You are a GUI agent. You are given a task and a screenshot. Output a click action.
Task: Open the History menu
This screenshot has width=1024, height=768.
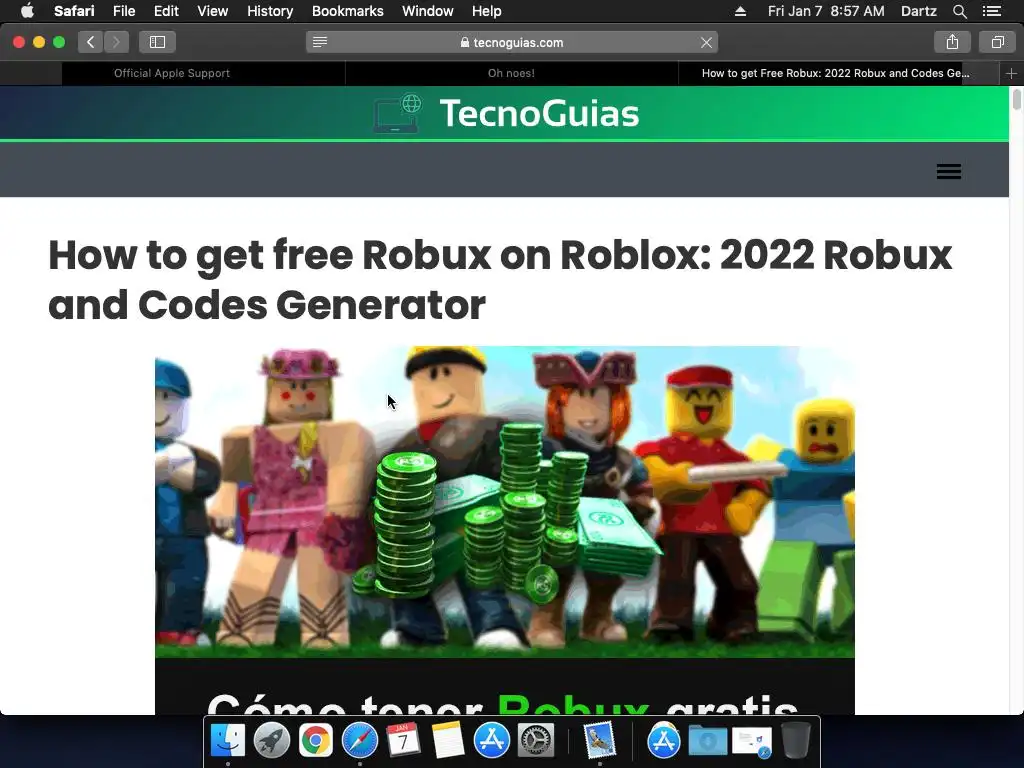tap(270, 11)
